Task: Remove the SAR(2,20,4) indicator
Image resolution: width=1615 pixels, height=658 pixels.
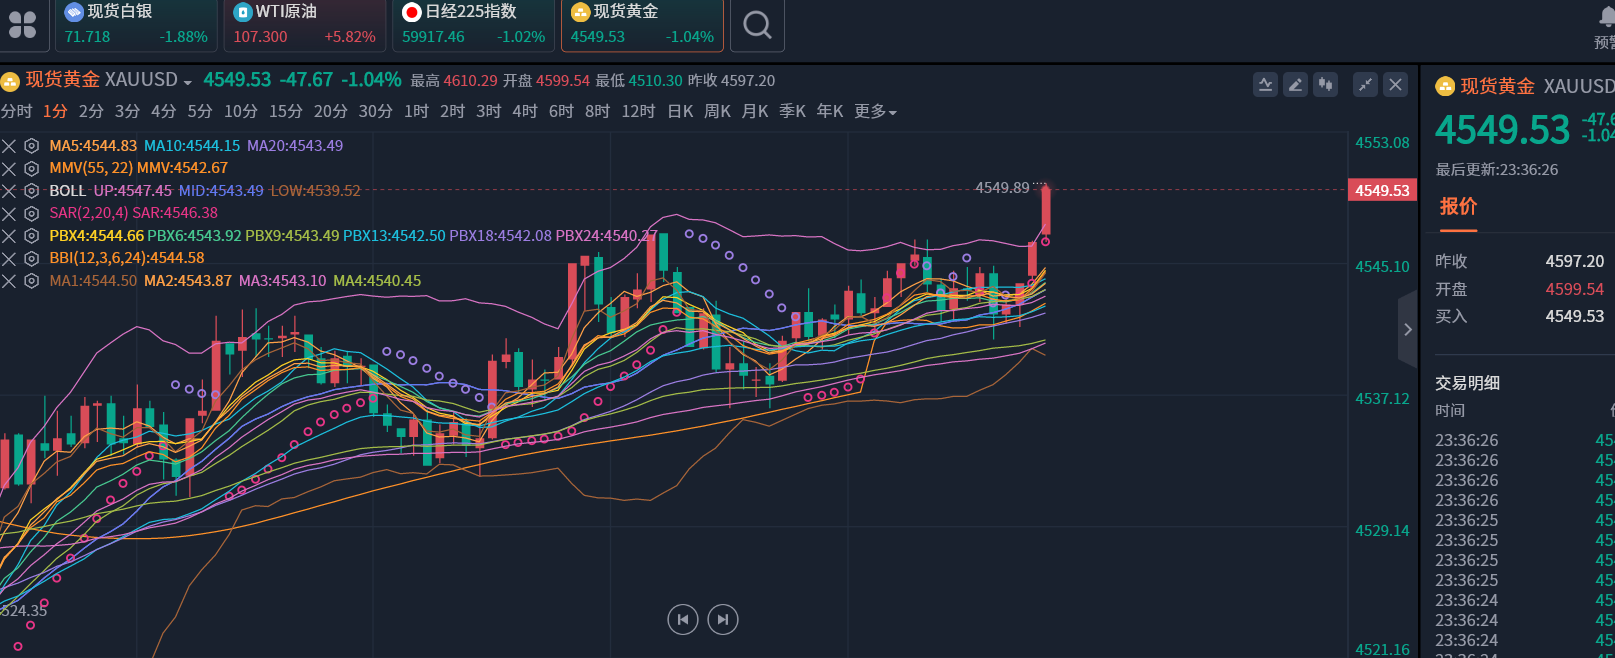Action: point(9,214)
